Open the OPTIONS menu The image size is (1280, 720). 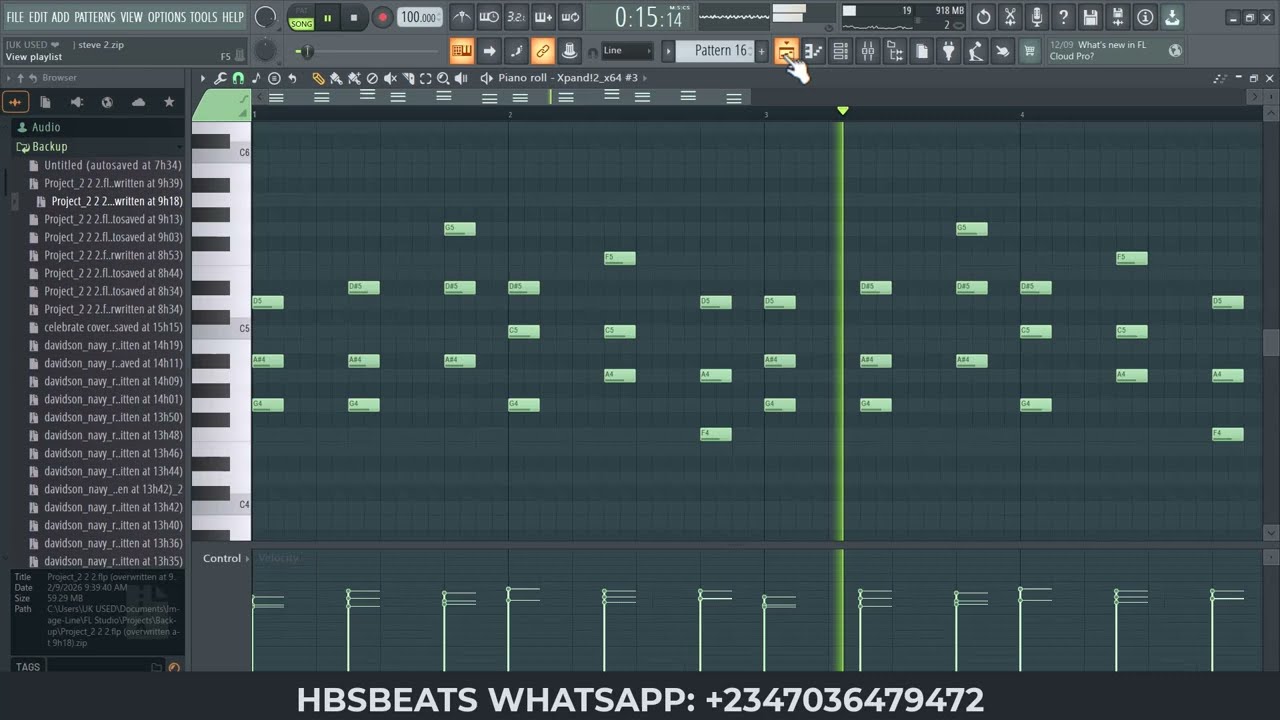pos(167,17)
